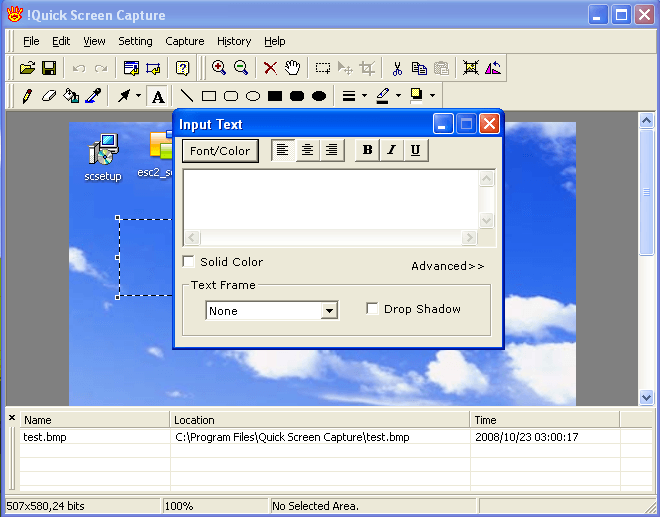Select the text tool A icon
660x517 pixels.
(158, 97)
